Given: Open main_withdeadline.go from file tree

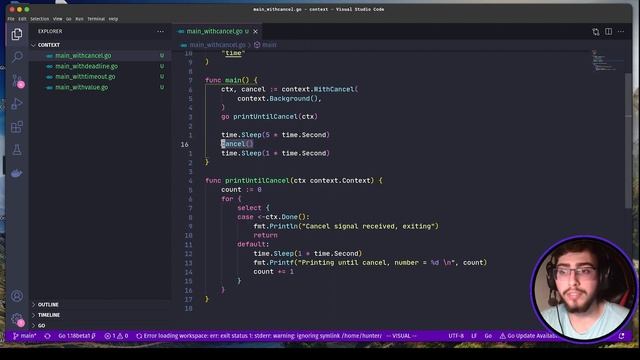Looking at the screenshot, I should pos(100,66).
